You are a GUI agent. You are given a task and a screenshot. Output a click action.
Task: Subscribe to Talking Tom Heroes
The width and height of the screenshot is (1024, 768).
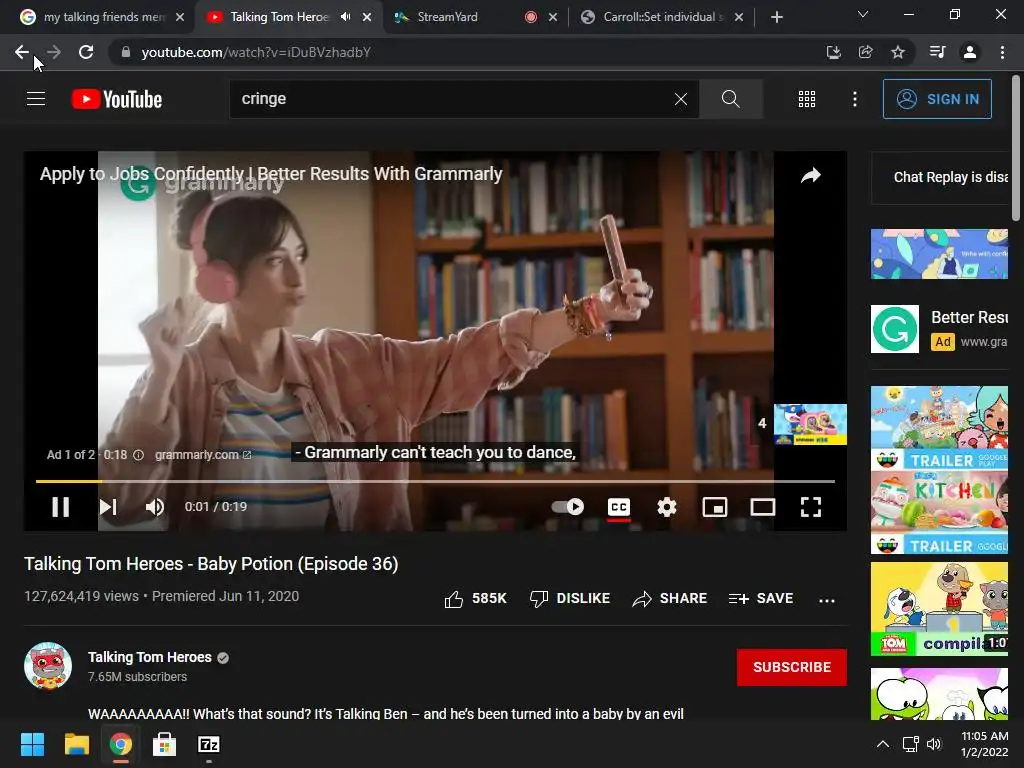(x=792, y=667)
